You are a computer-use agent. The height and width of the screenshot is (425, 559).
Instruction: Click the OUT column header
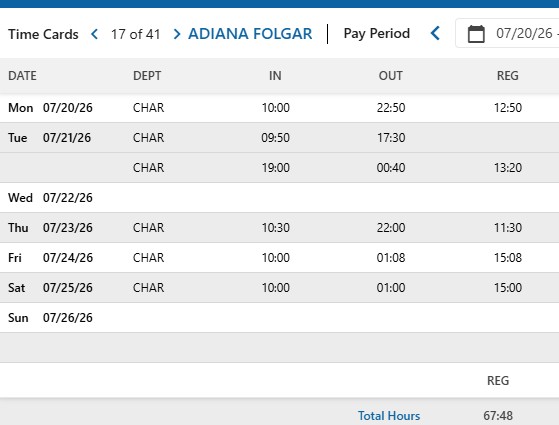[x=391, y=76]
